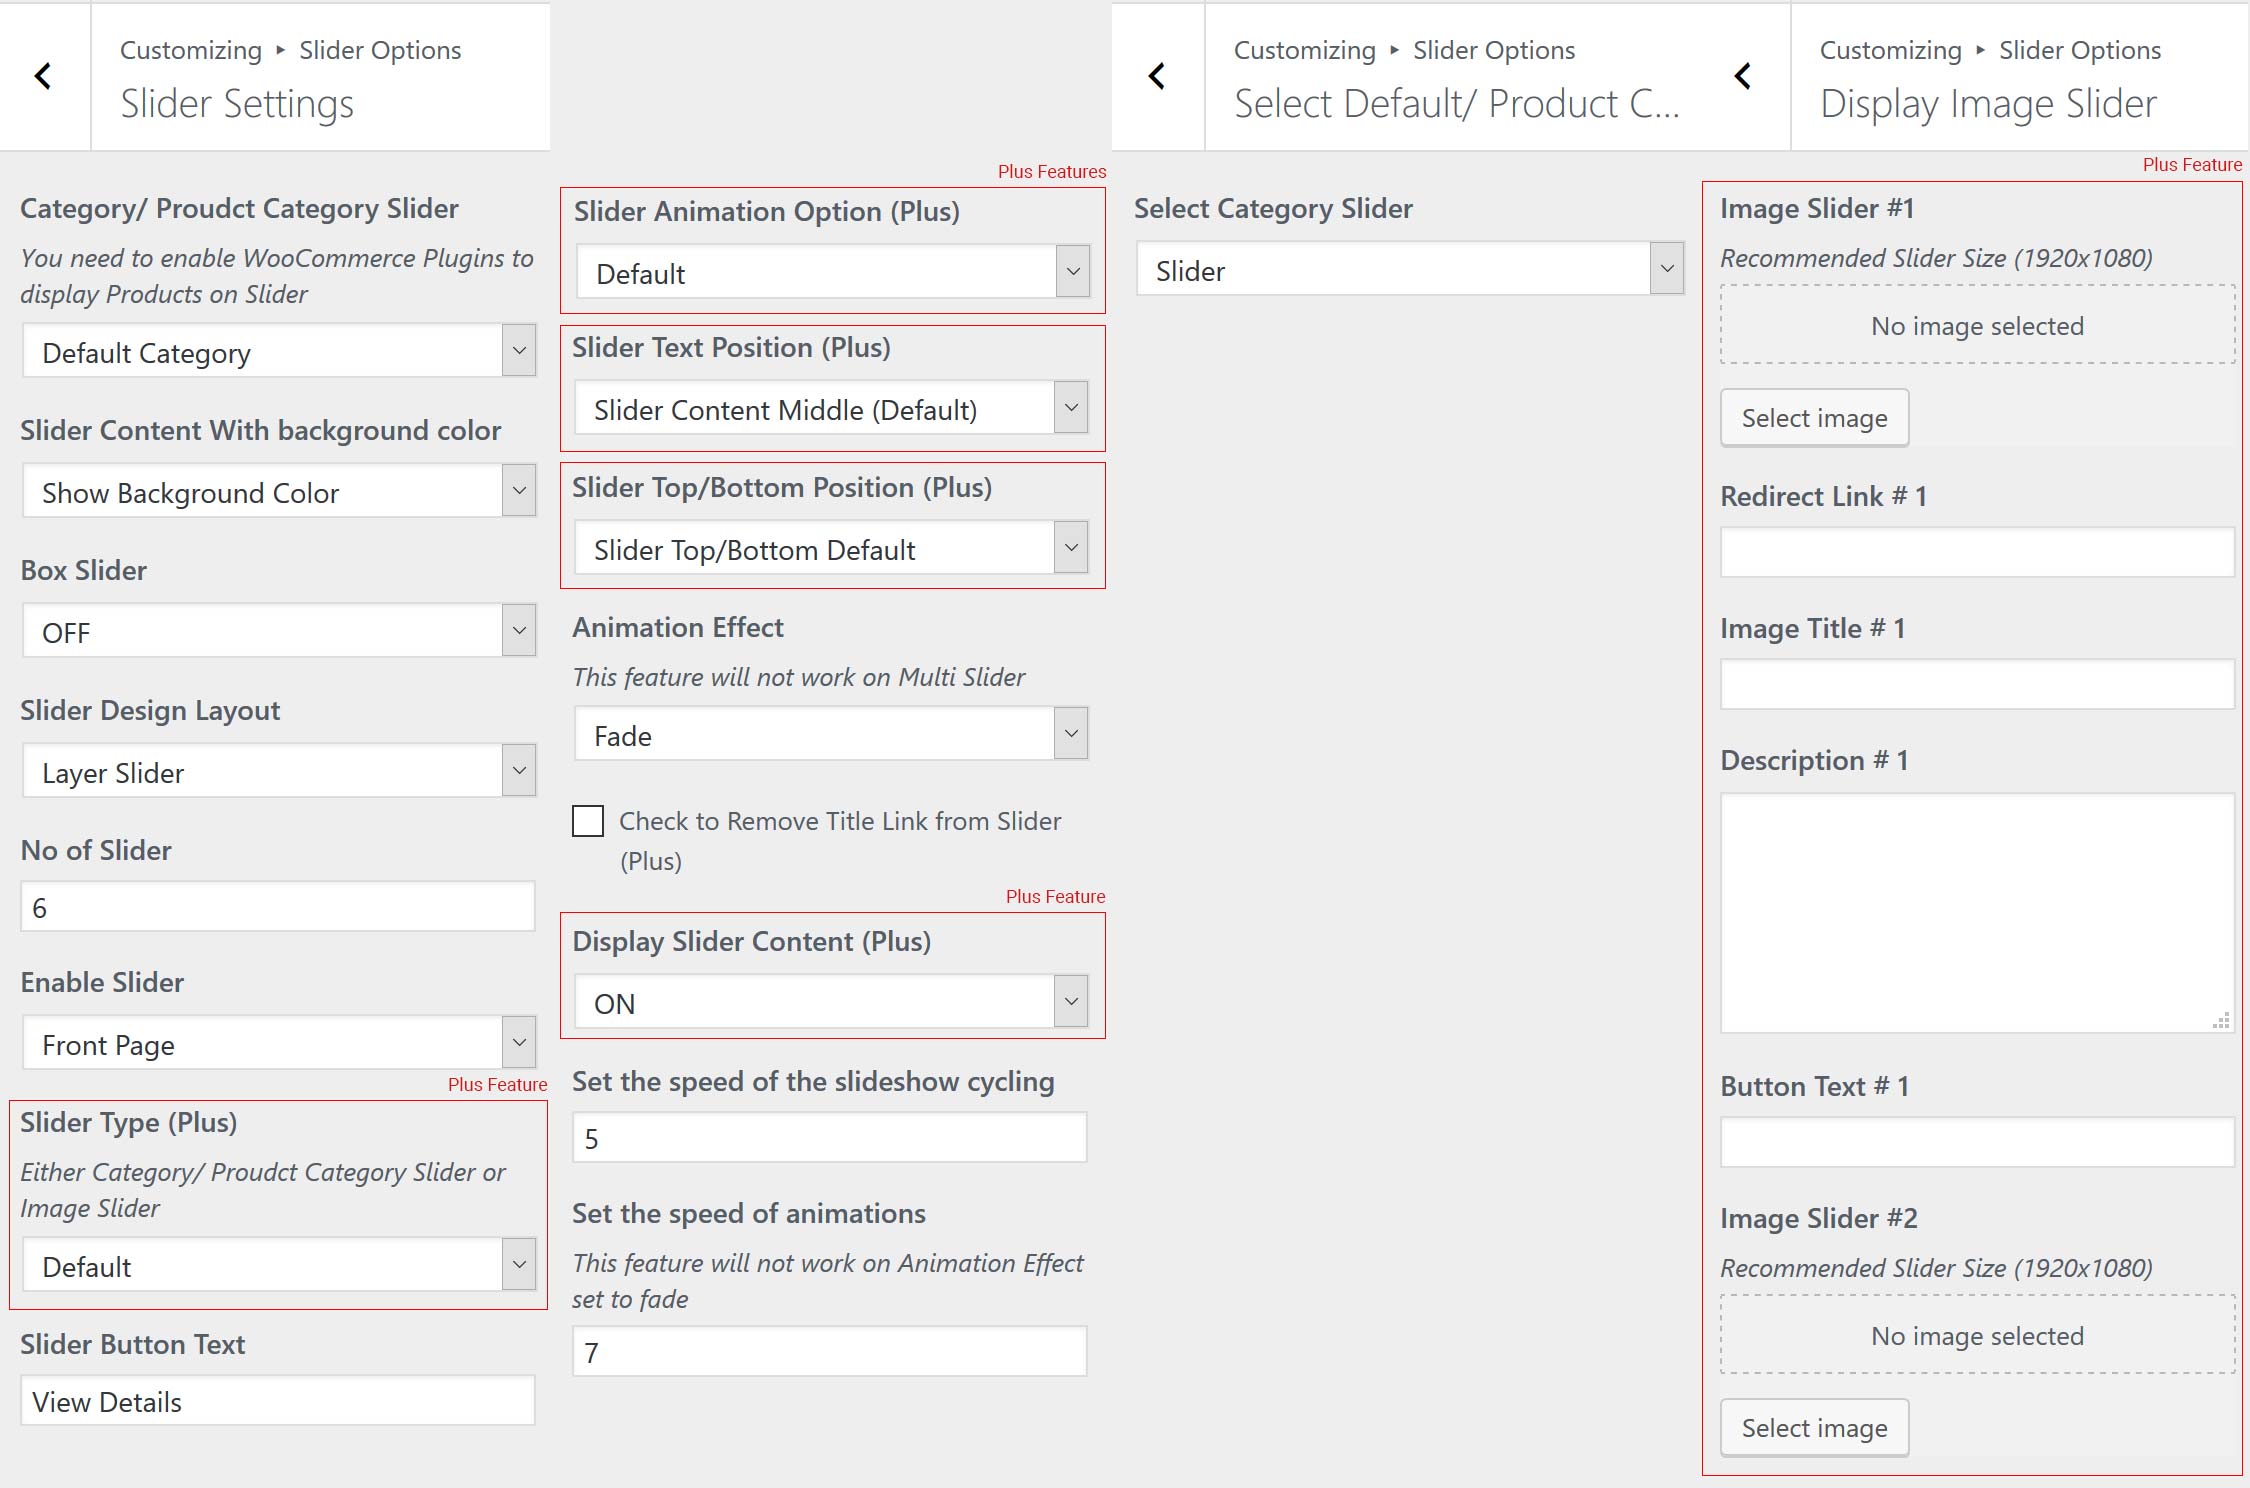Open Box Slider OFF dropdown
This screenshot has width=2250, height=1488.
278,632
